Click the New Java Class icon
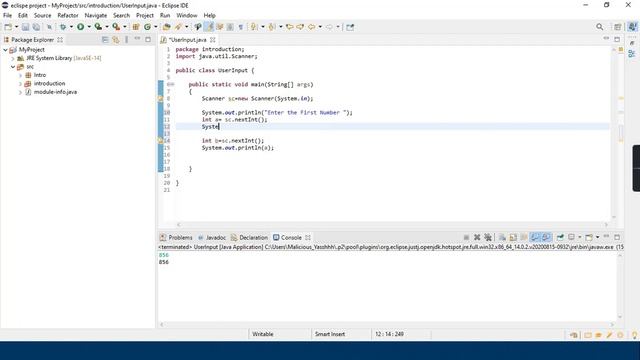The height and width of the screenshot is (360, 640). pyautogui.click(x=147, y=27)
